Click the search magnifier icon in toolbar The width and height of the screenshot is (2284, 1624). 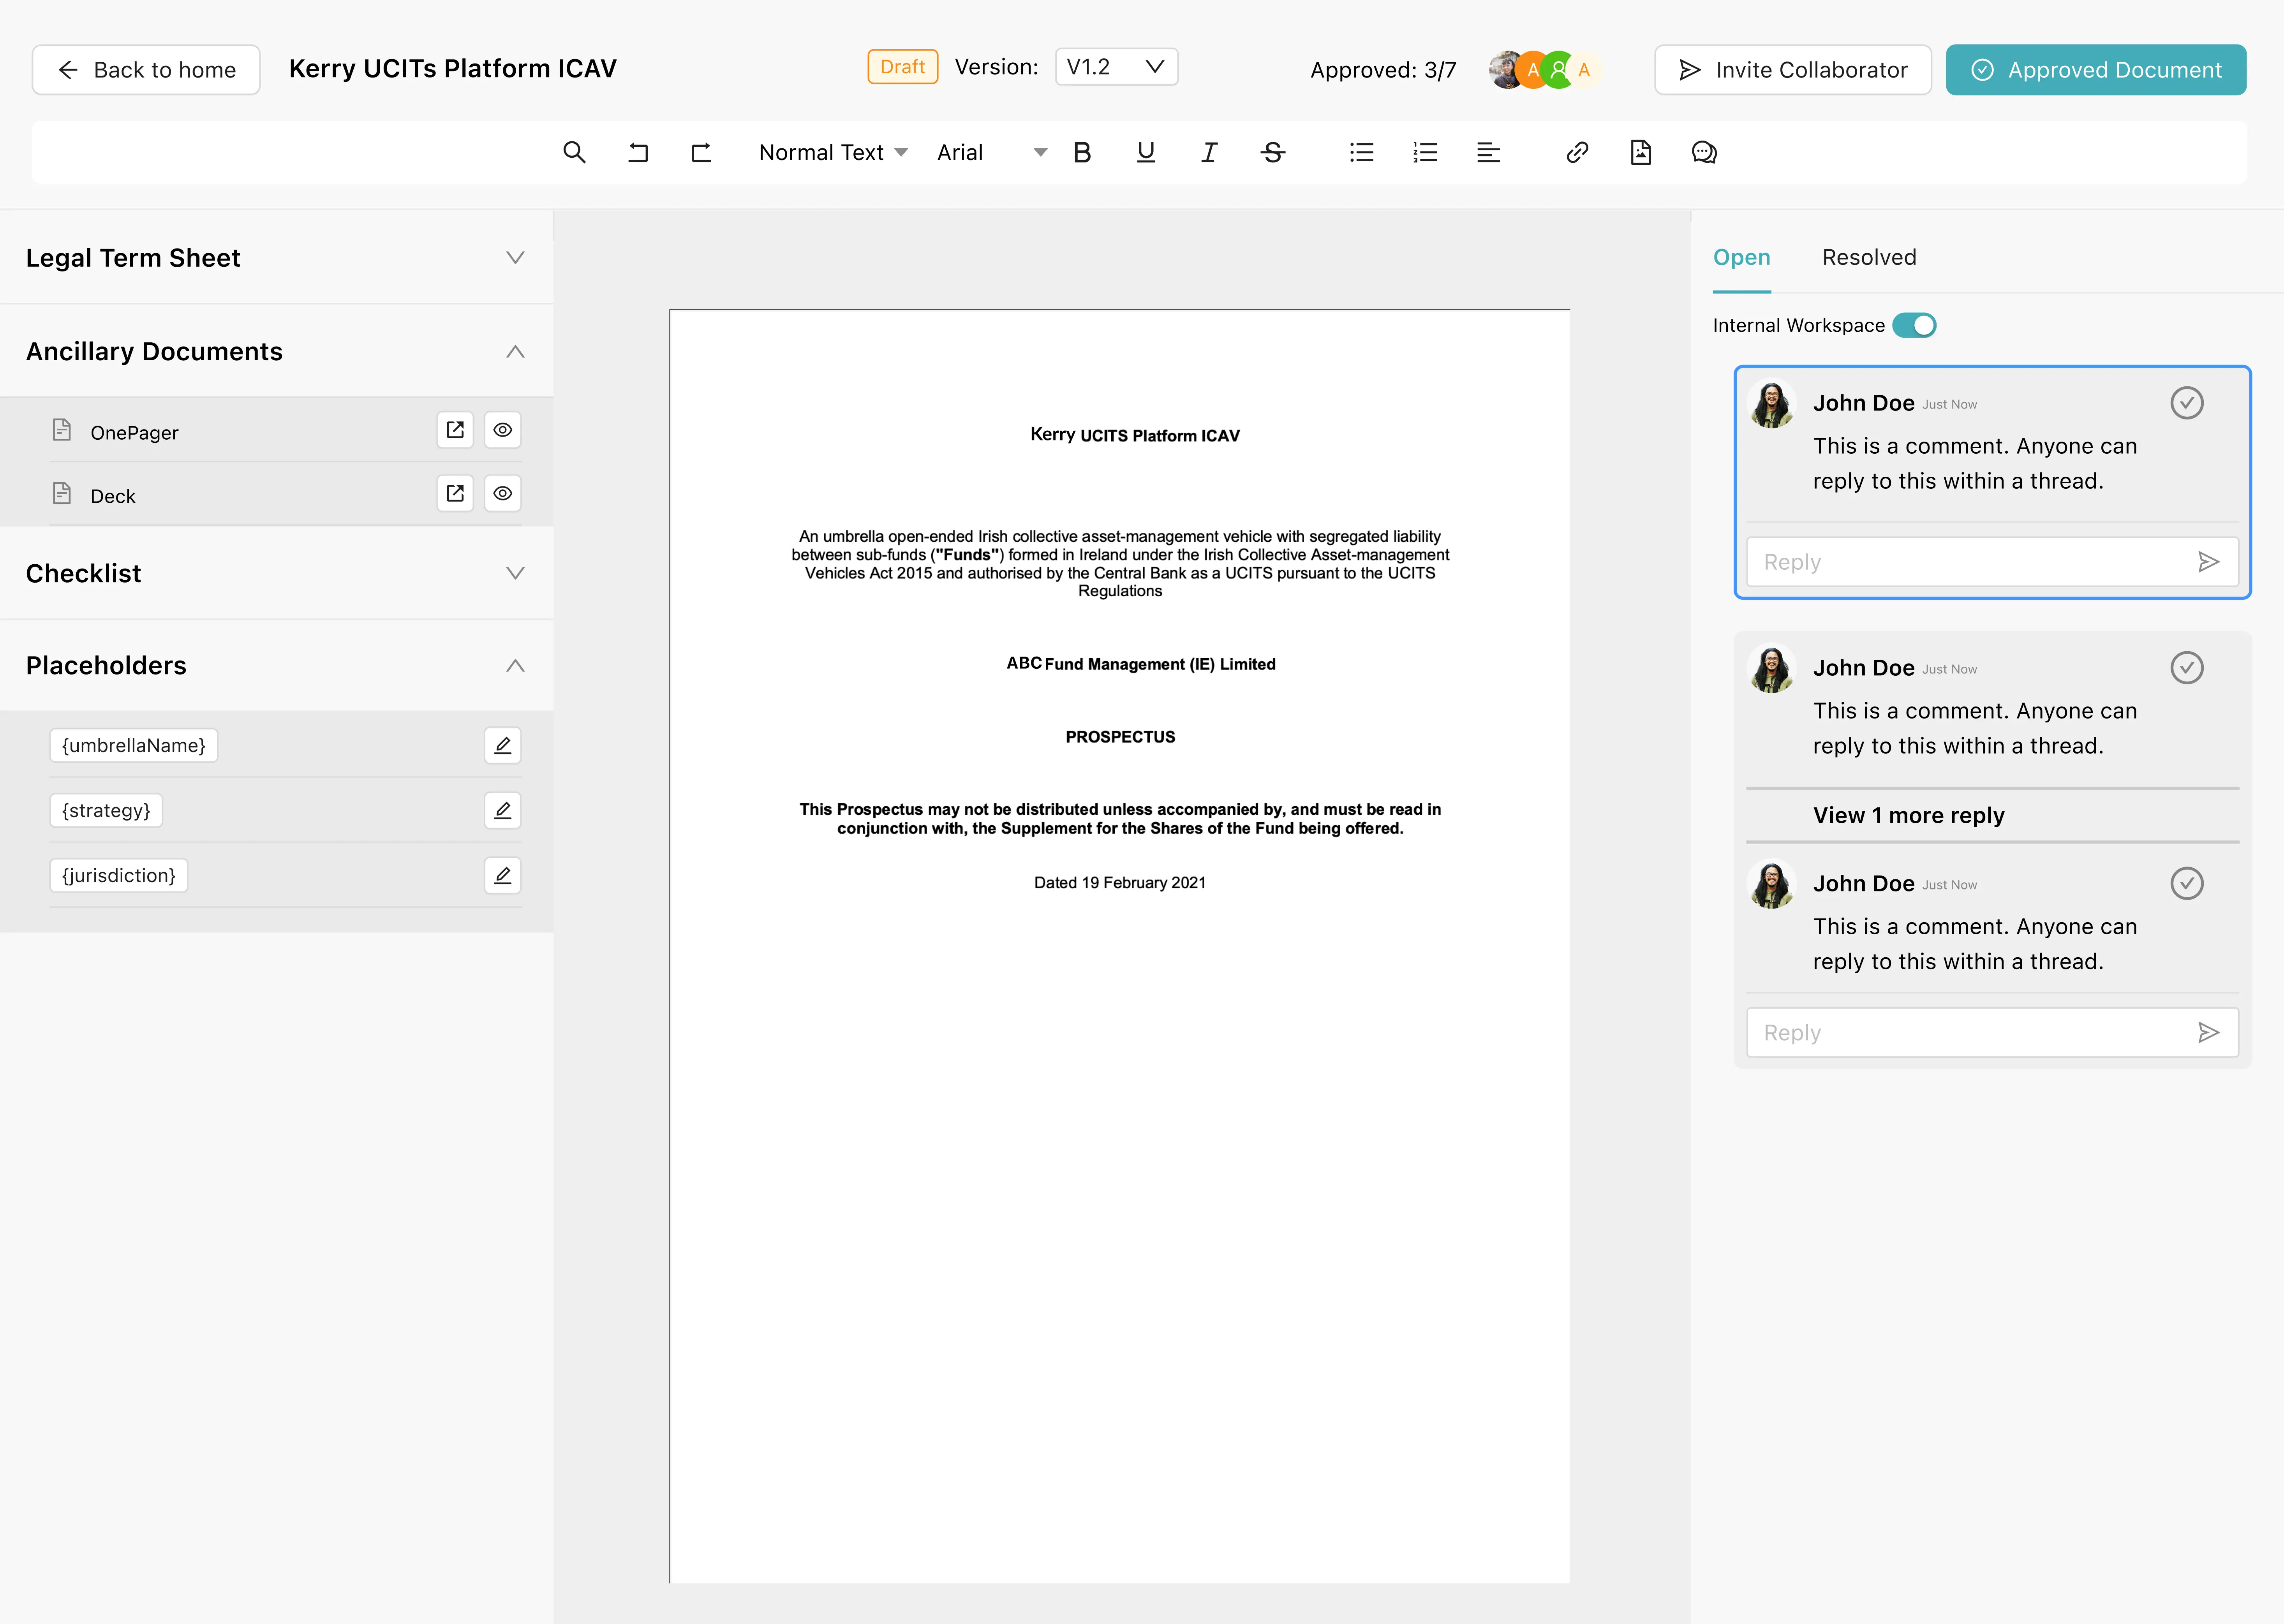pos(574,152)
